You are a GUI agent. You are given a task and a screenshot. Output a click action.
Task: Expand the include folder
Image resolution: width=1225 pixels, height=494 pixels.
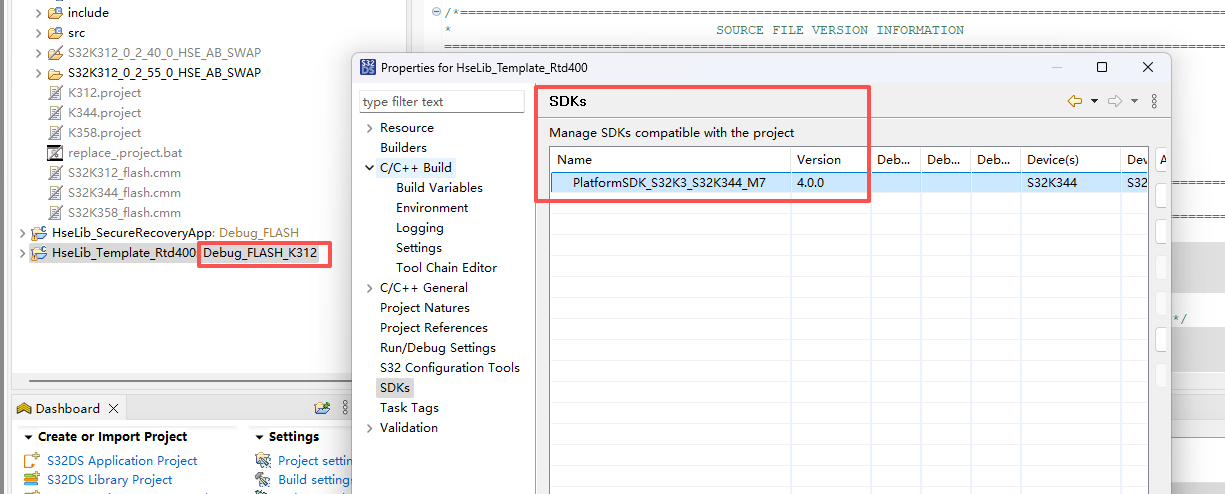pos(39,13)
